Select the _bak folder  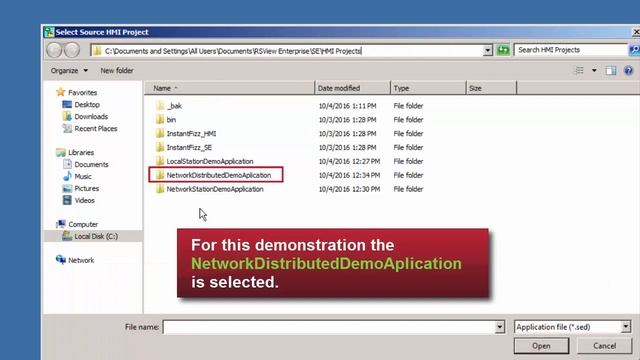[169, 106]
